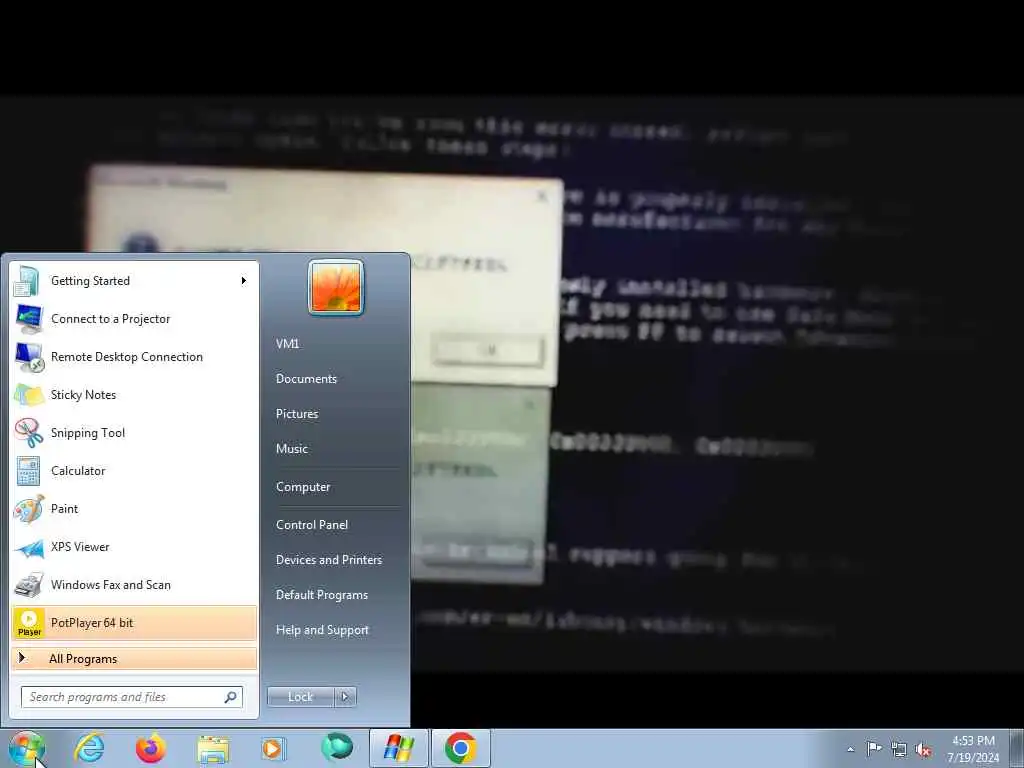The image size is (1024, 768).
Task: Click the Windows Fax and Scan label
Action: [x=111, y=585]
